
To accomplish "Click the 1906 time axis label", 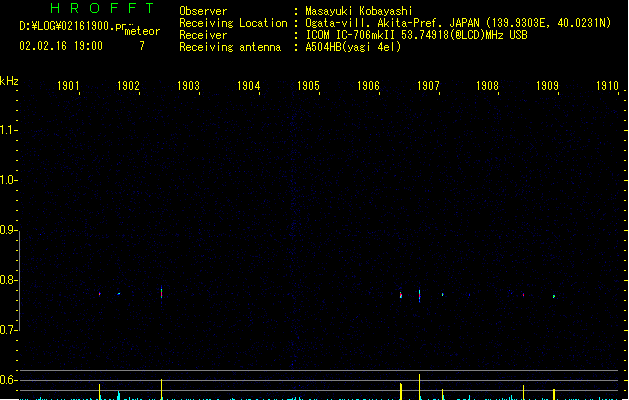I will pyautogui.click(x=368, y=85).
